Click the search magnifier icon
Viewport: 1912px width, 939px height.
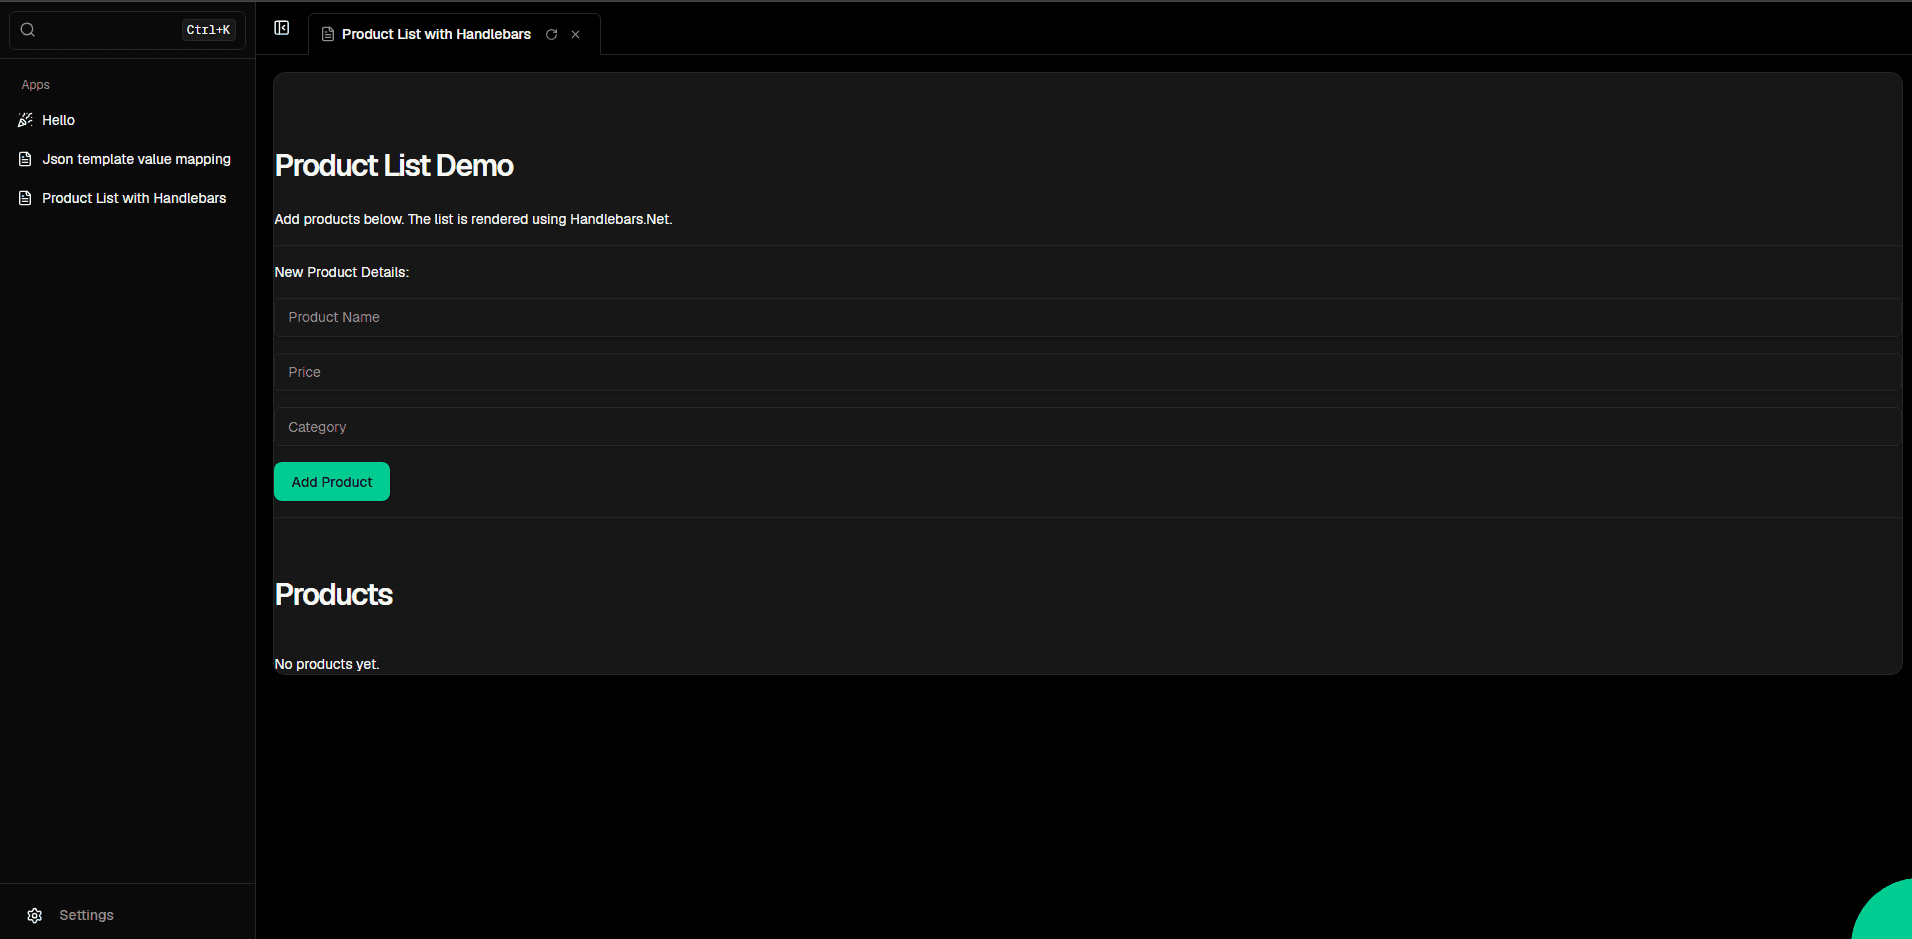pos(28,30)
